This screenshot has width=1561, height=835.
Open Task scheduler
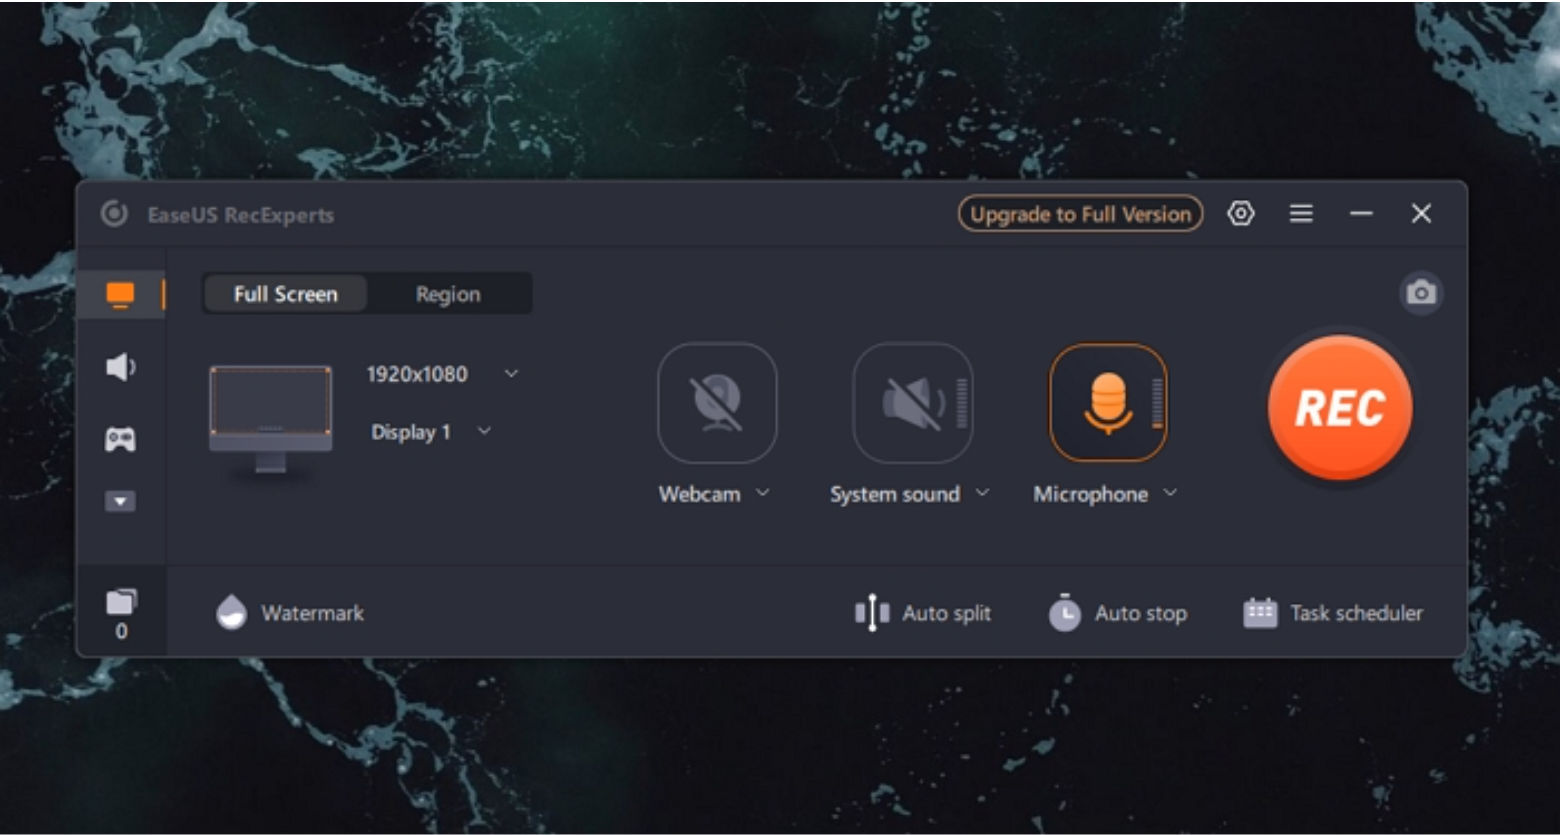1333,613
